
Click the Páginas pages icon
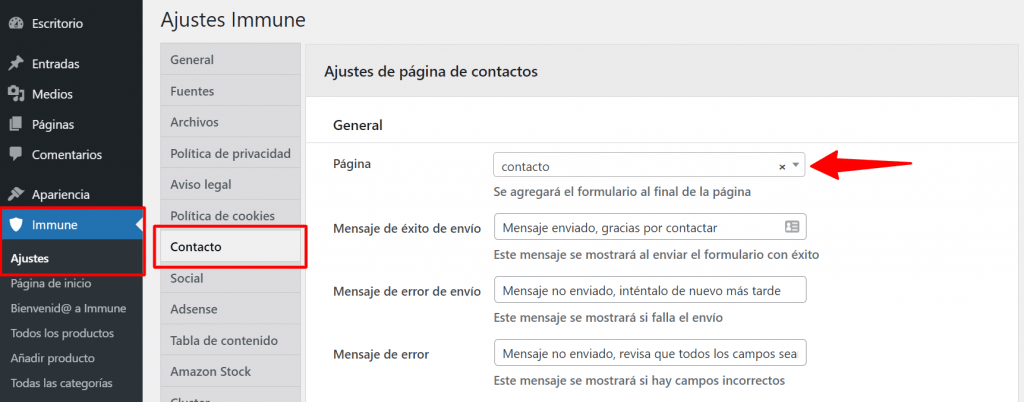point(16,125)
